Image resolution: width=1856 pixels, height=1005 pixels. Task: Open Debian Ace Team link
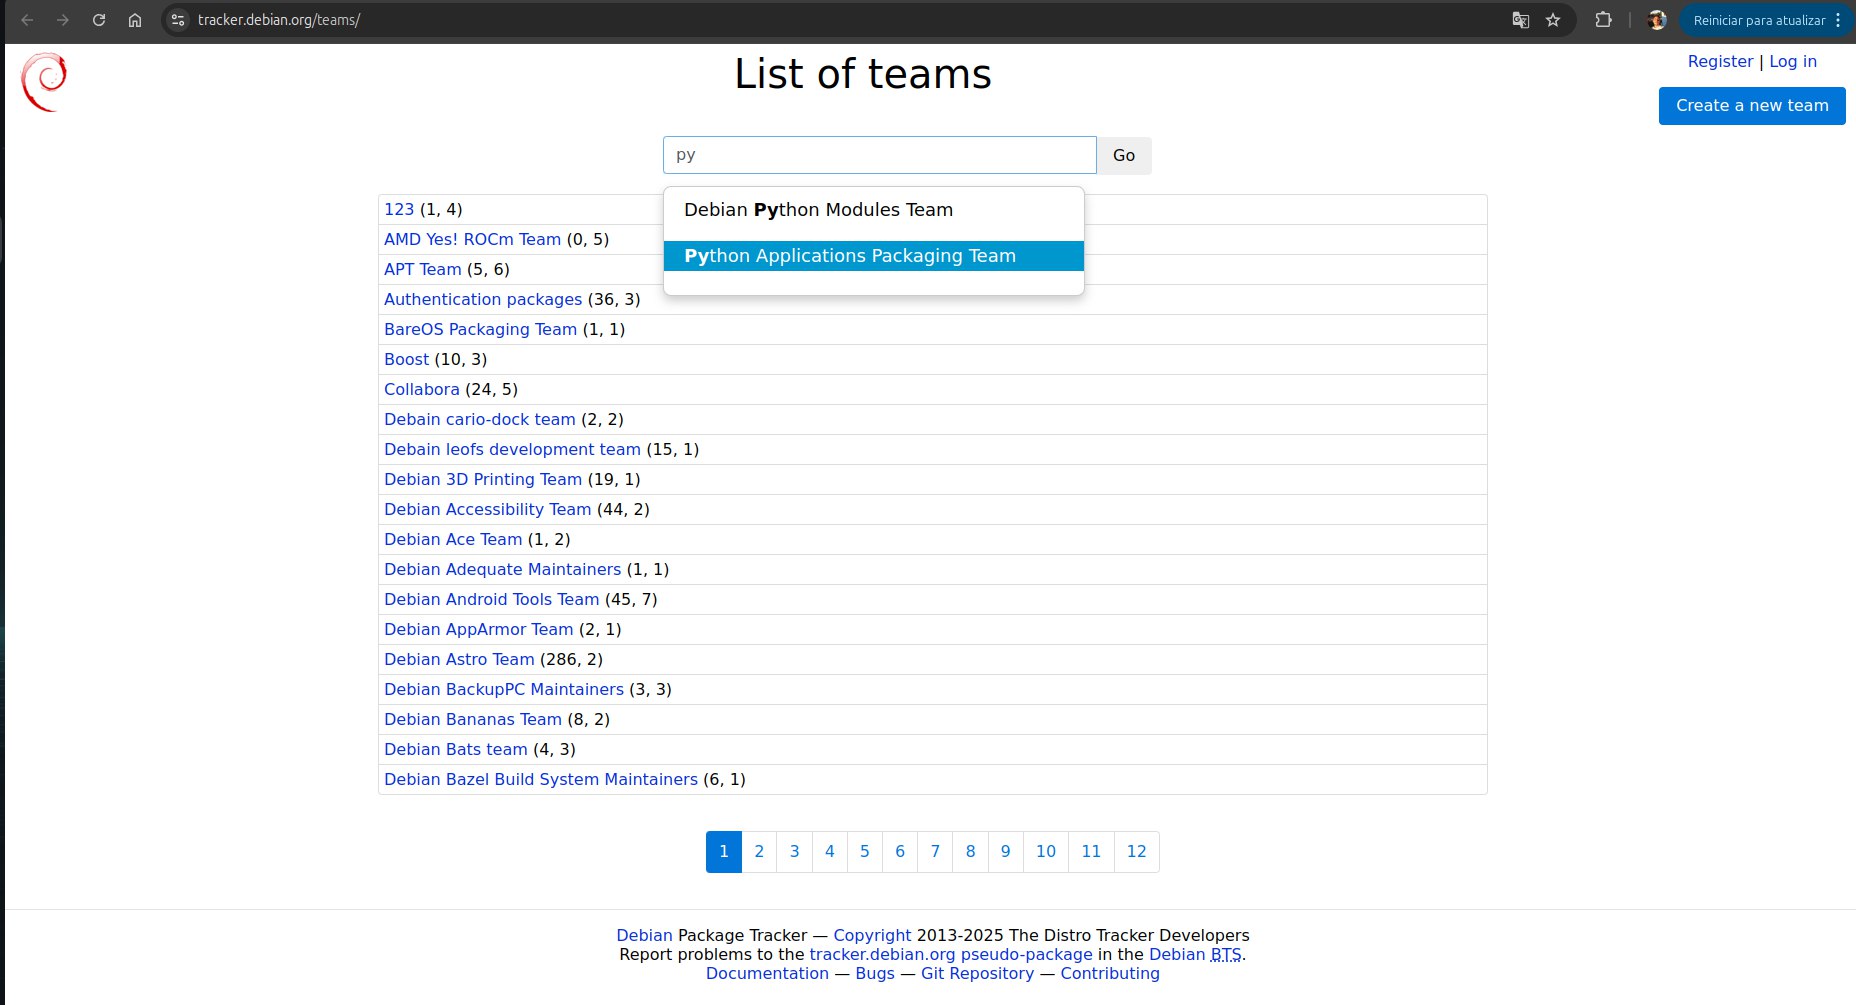click(453, 539)
